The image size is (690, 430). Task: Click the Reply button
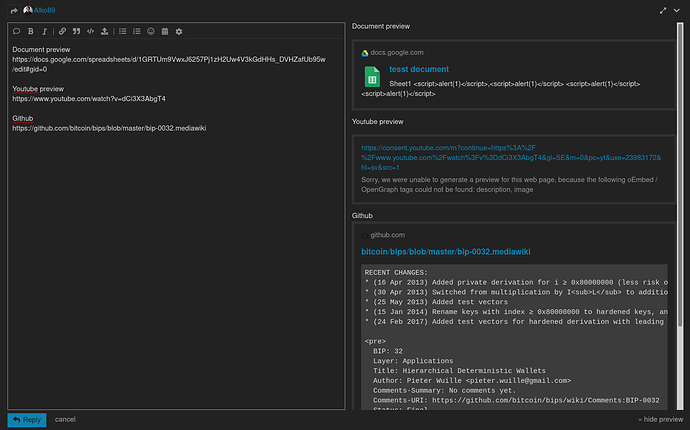click(x=26, y=419)
